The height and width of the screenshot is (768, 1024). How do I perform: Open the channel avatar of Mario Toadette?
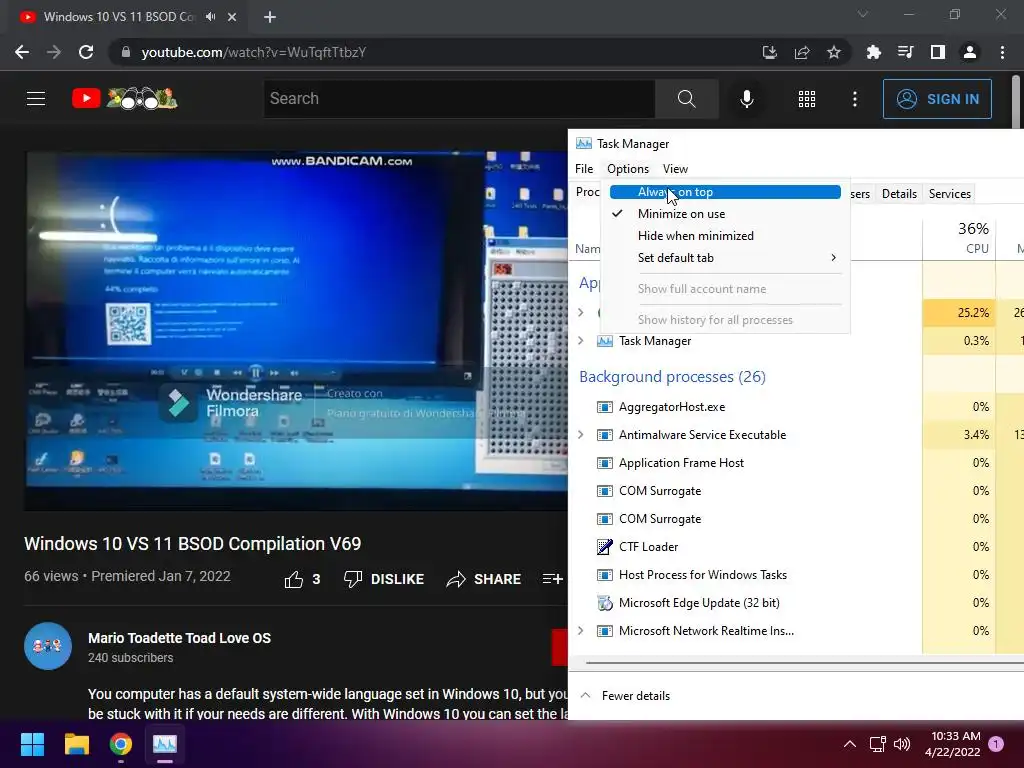click(48, 646)
